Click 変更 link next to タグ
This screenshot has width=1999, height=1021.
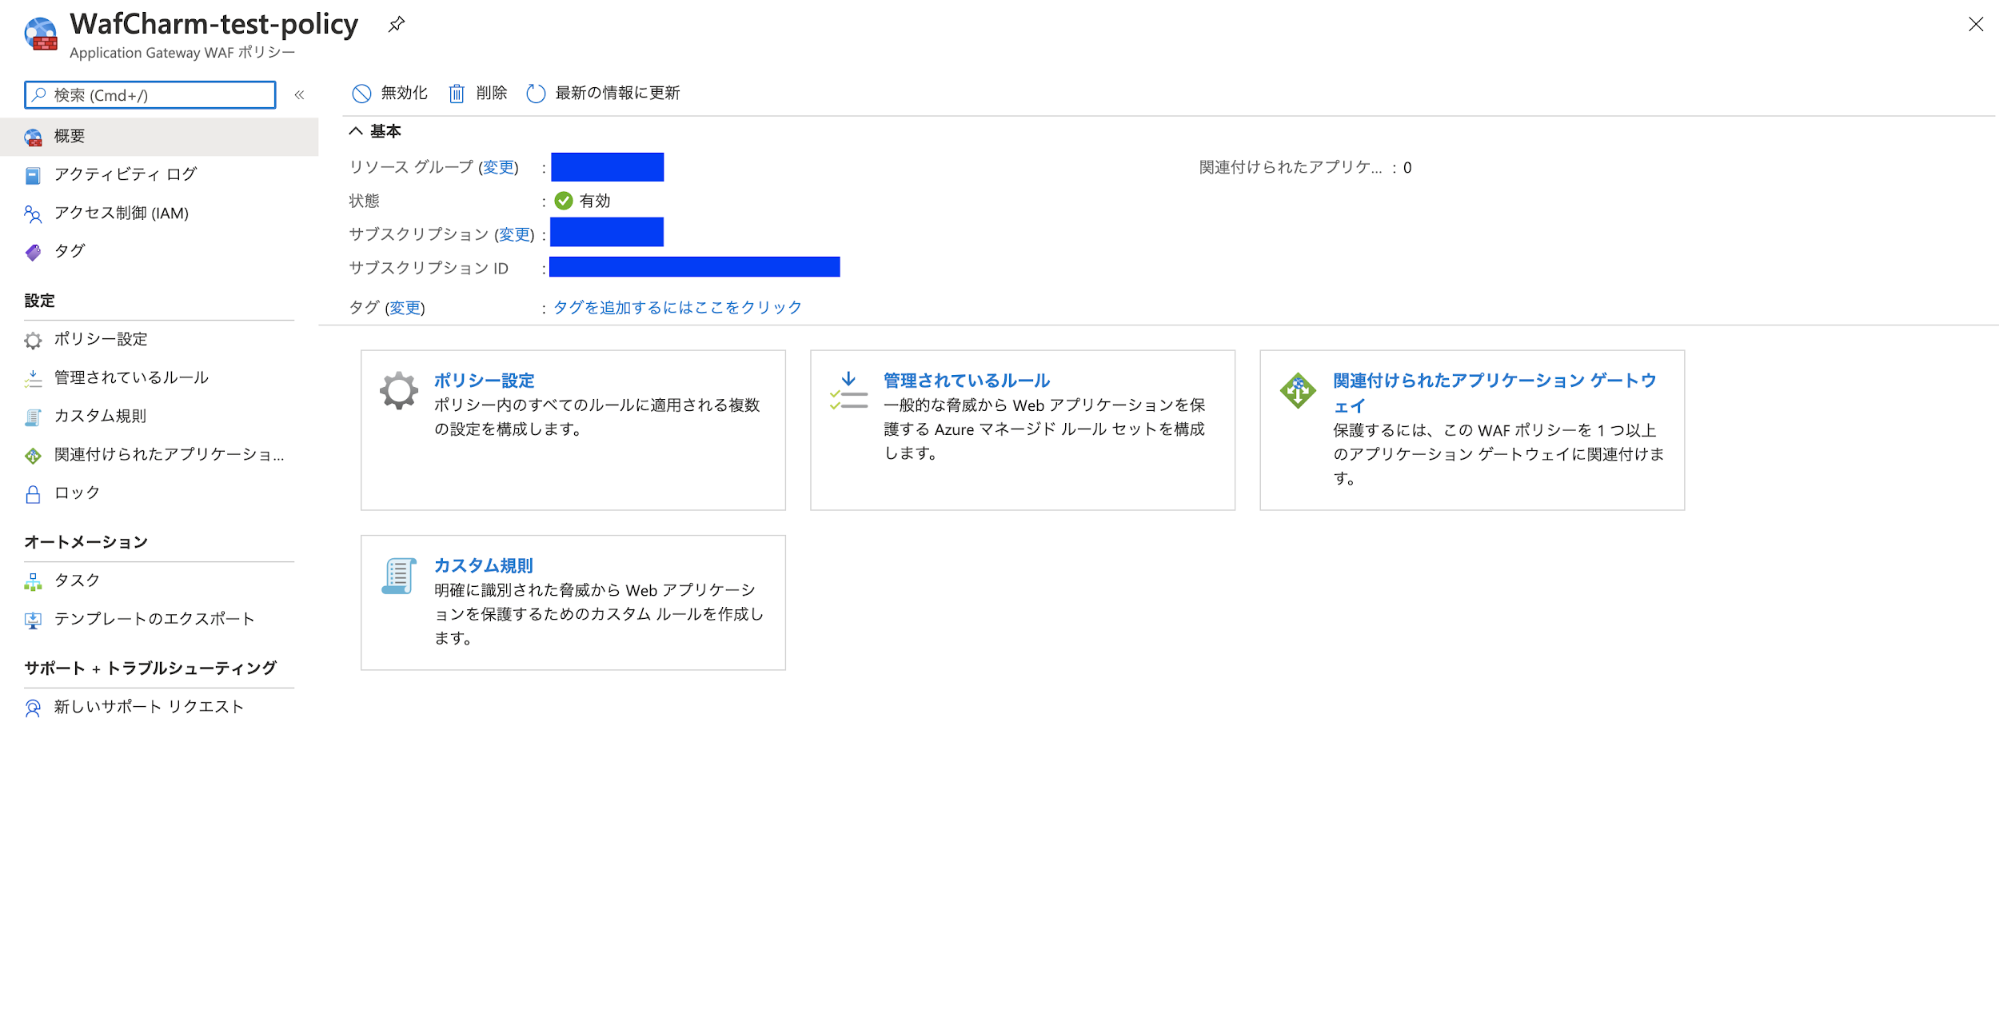pos(405,308)
